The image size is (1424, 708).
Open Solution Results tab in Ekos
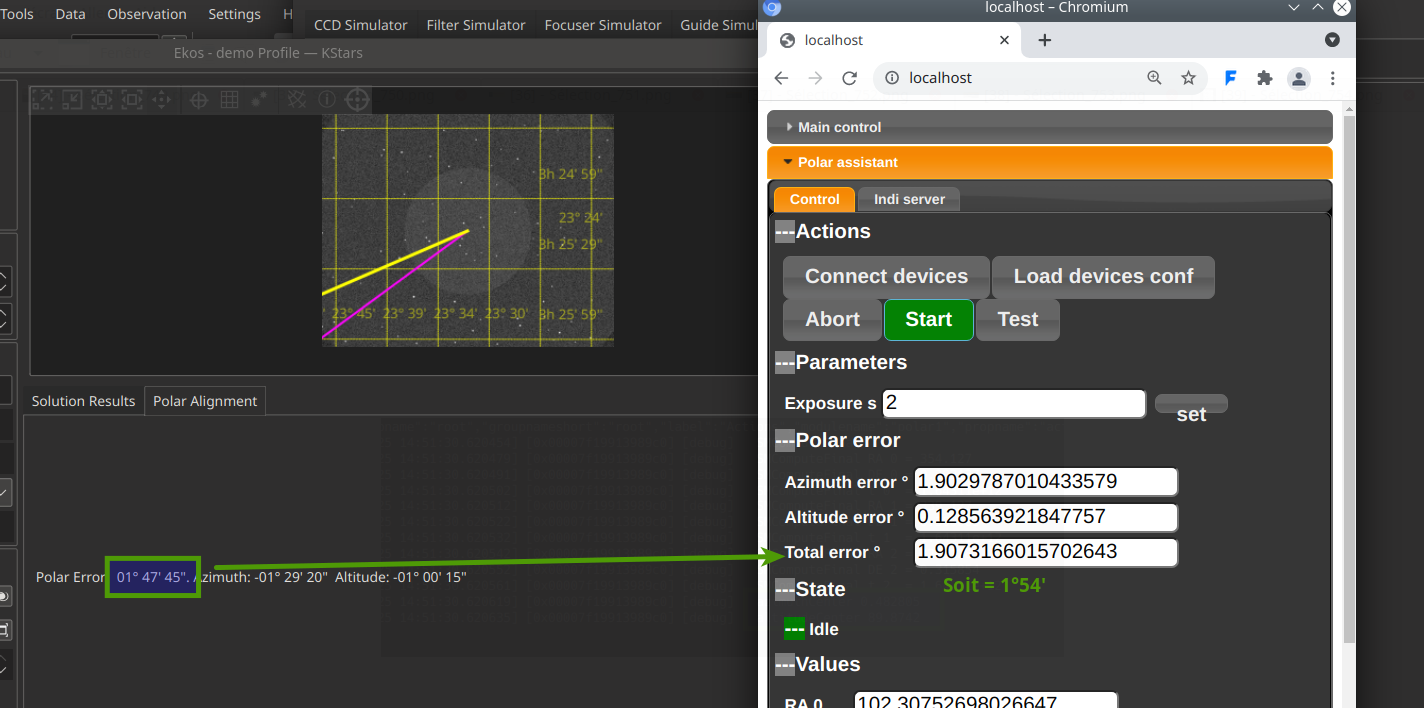(83, 401)
